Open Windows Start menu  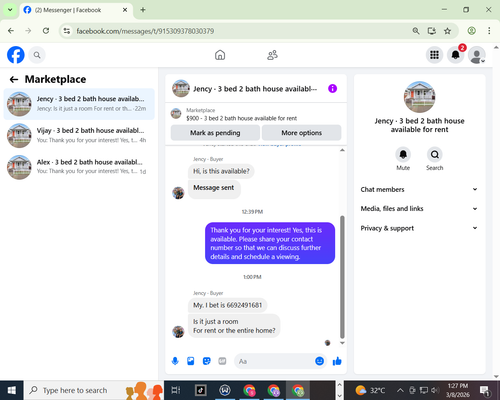[x=11, y=390]
